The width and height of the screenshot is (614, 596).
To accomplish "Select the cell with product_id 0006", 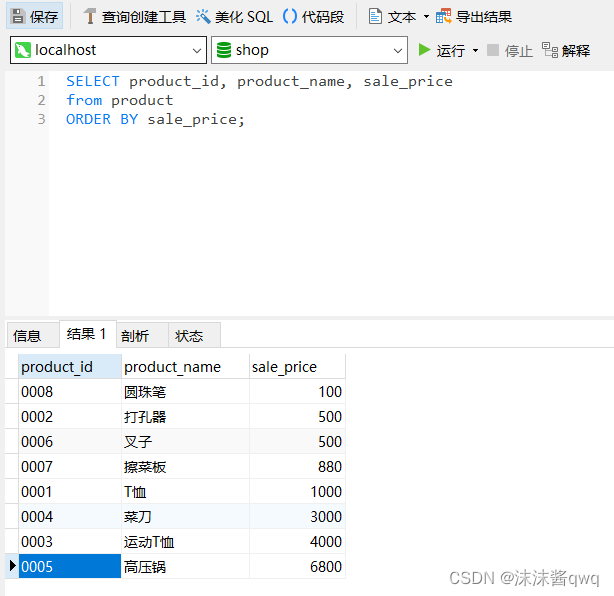I will tap(70, 442).
